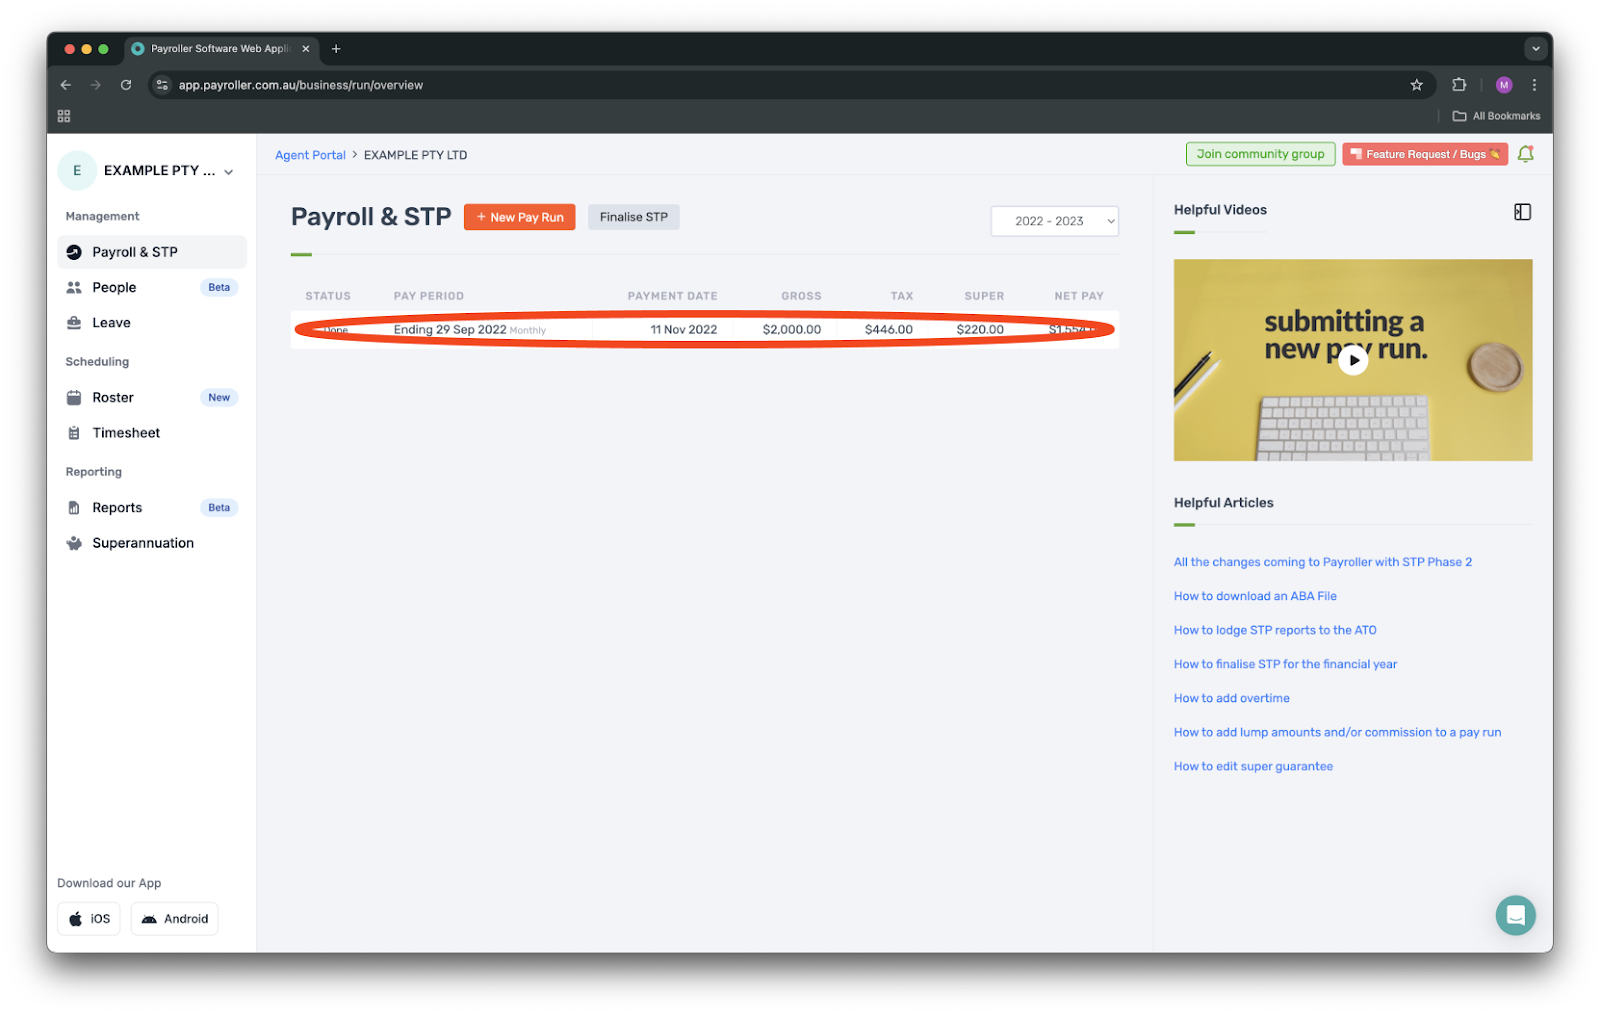Click the pay period Ending 29 Sep 2022
The width and height of the screenshot is (1600, 1015).
(x=450, y=330)
